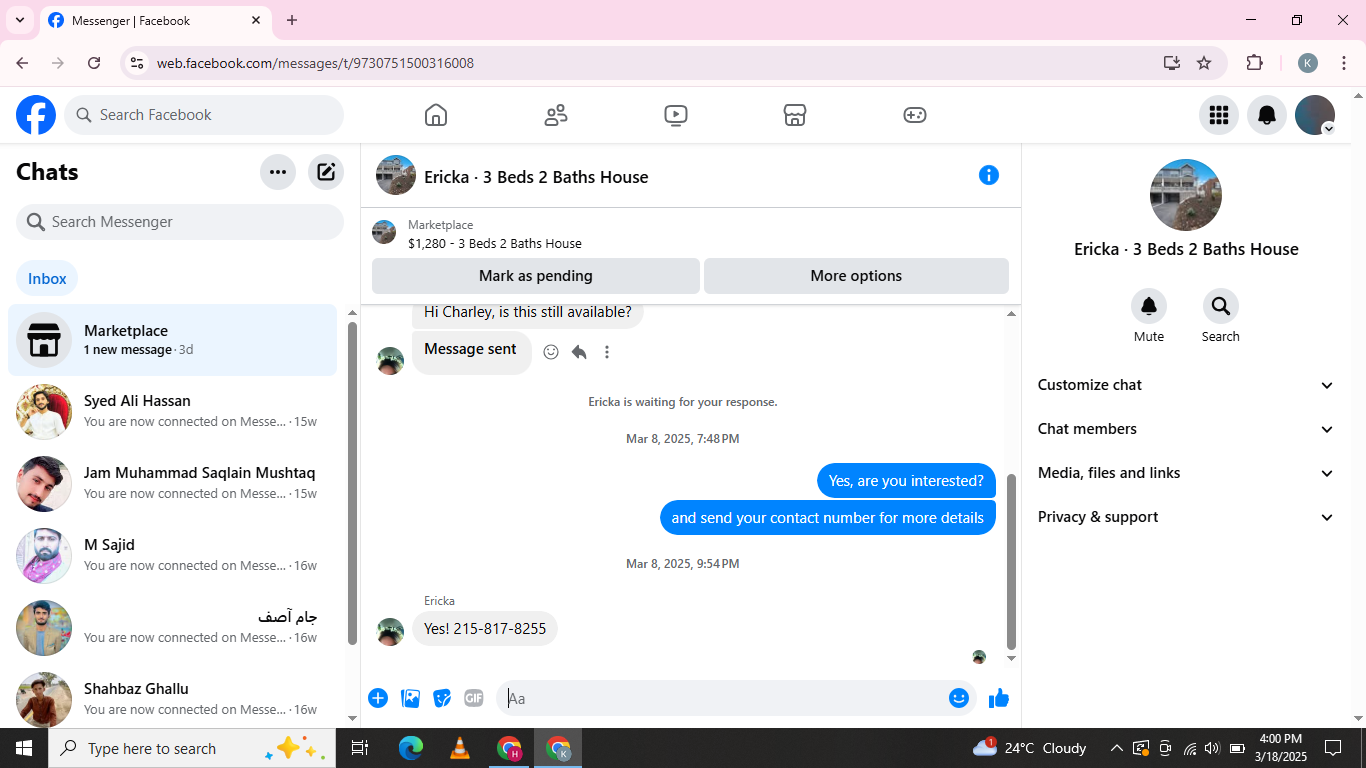Bookmark this tab with the star

[1204, 63]
